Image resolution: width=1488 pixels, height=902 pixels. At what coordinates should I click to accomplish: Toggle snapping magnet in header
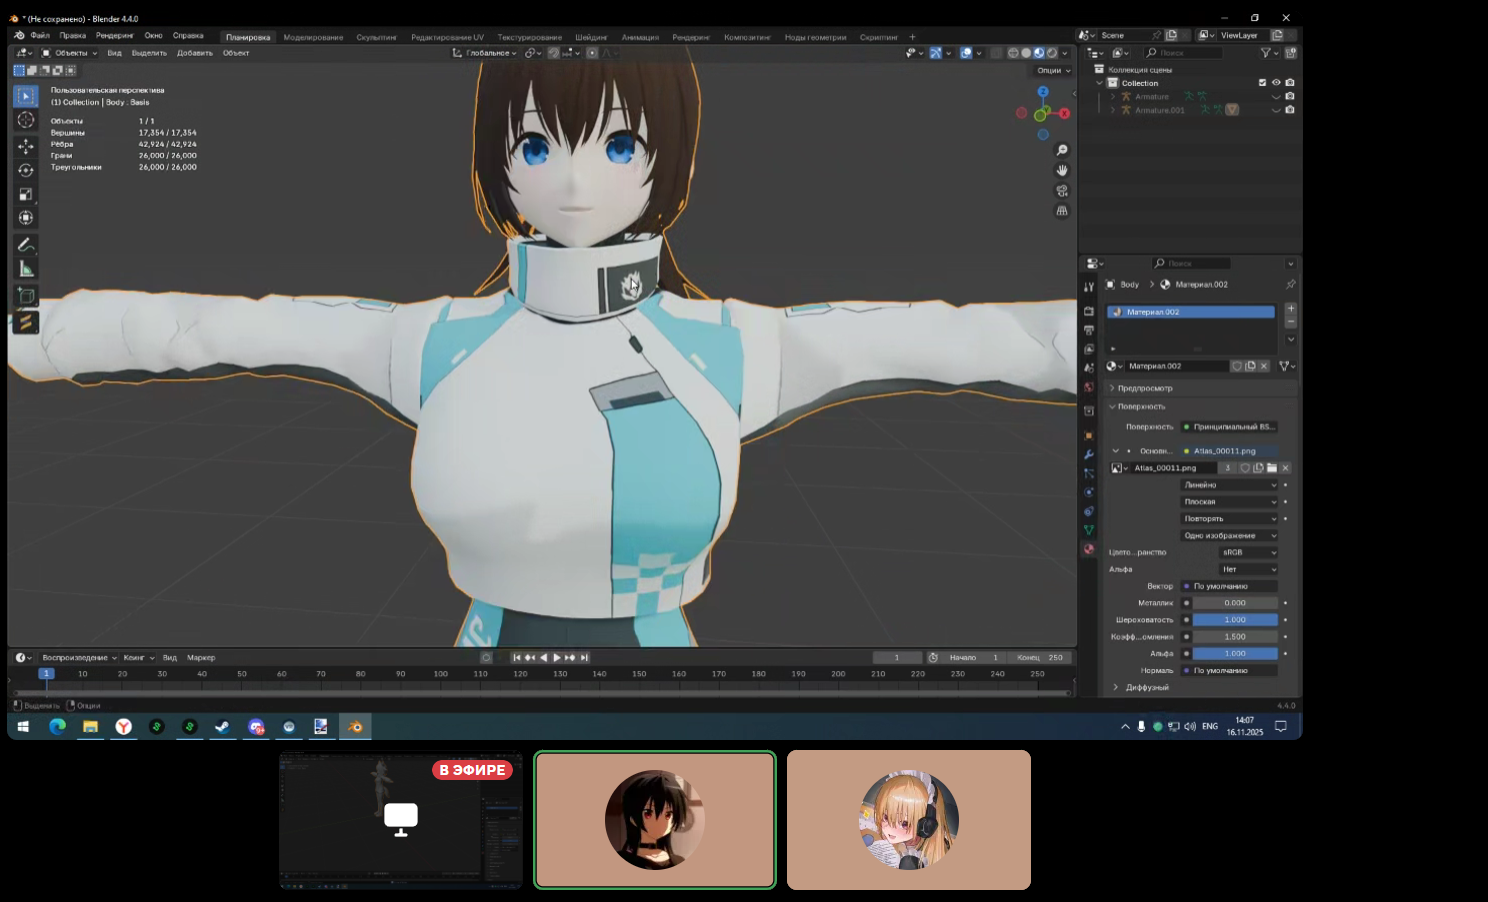tap(553, 53)
